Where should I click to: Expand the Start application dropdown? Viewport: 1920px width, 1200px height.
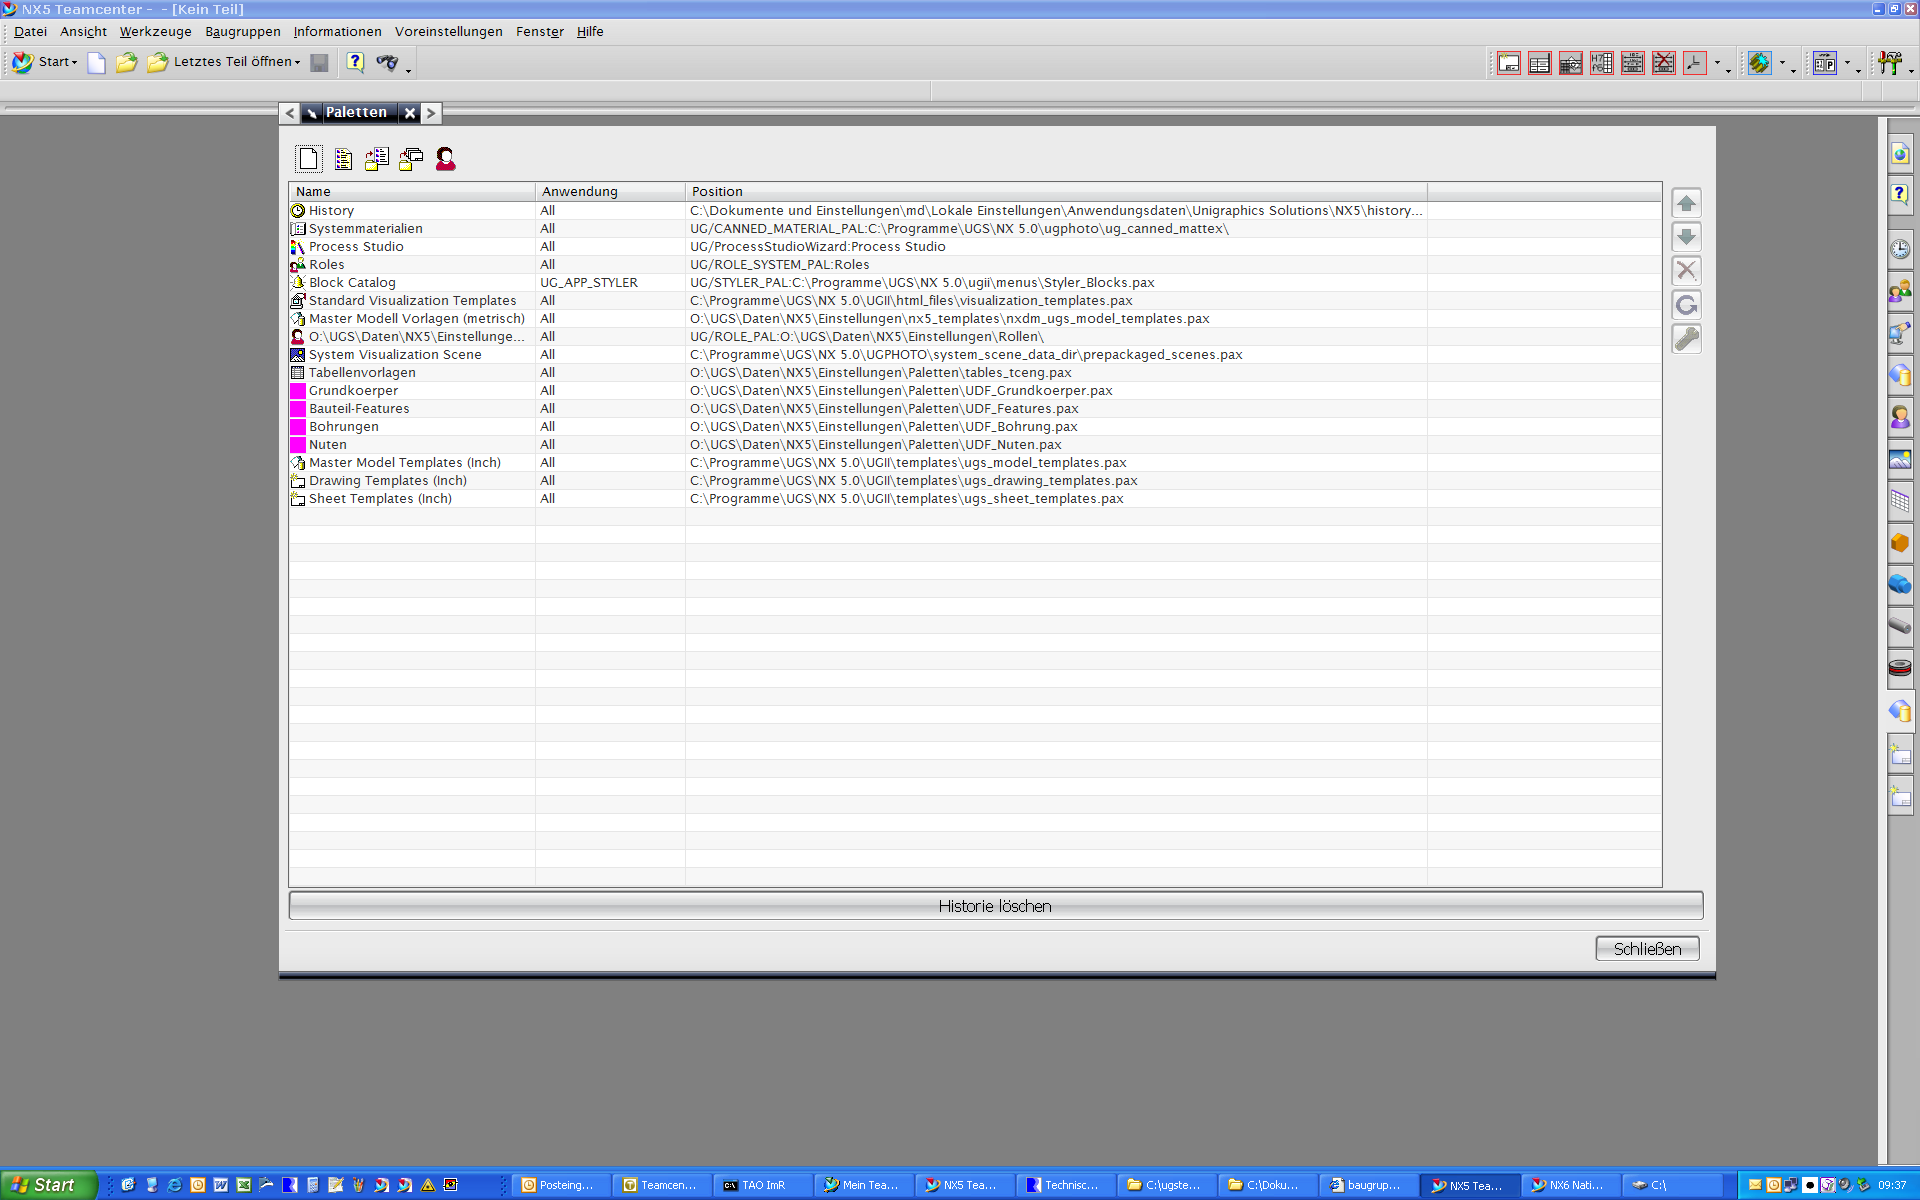(x=46, y=62)
